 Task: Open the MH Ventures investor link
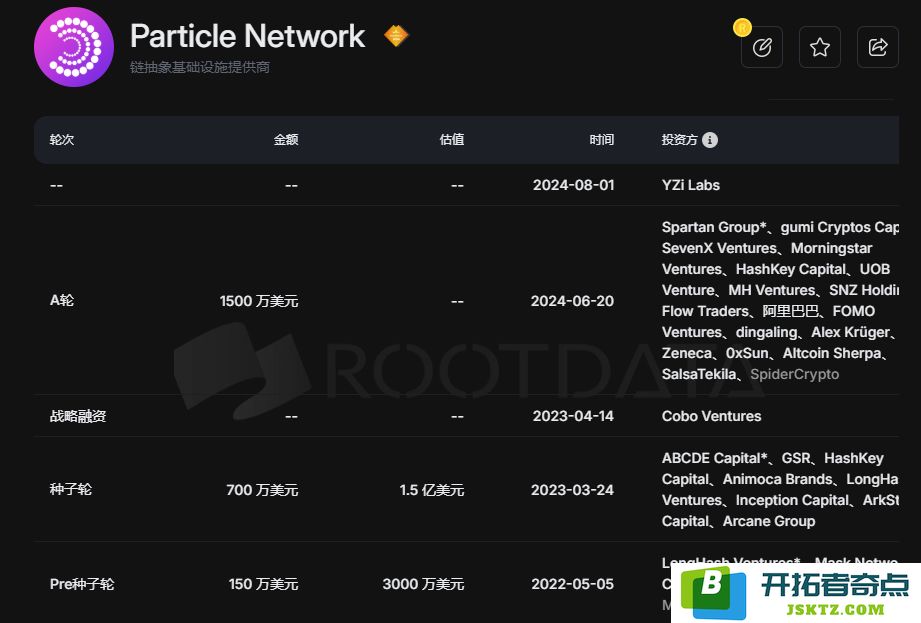click(x=772, y=290)
